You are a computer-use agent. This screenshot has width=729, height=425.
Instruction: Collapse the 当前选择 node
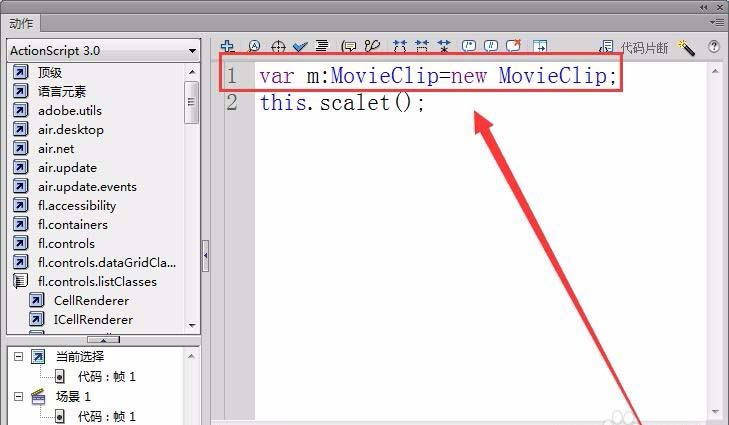click(x=18, y=357)
